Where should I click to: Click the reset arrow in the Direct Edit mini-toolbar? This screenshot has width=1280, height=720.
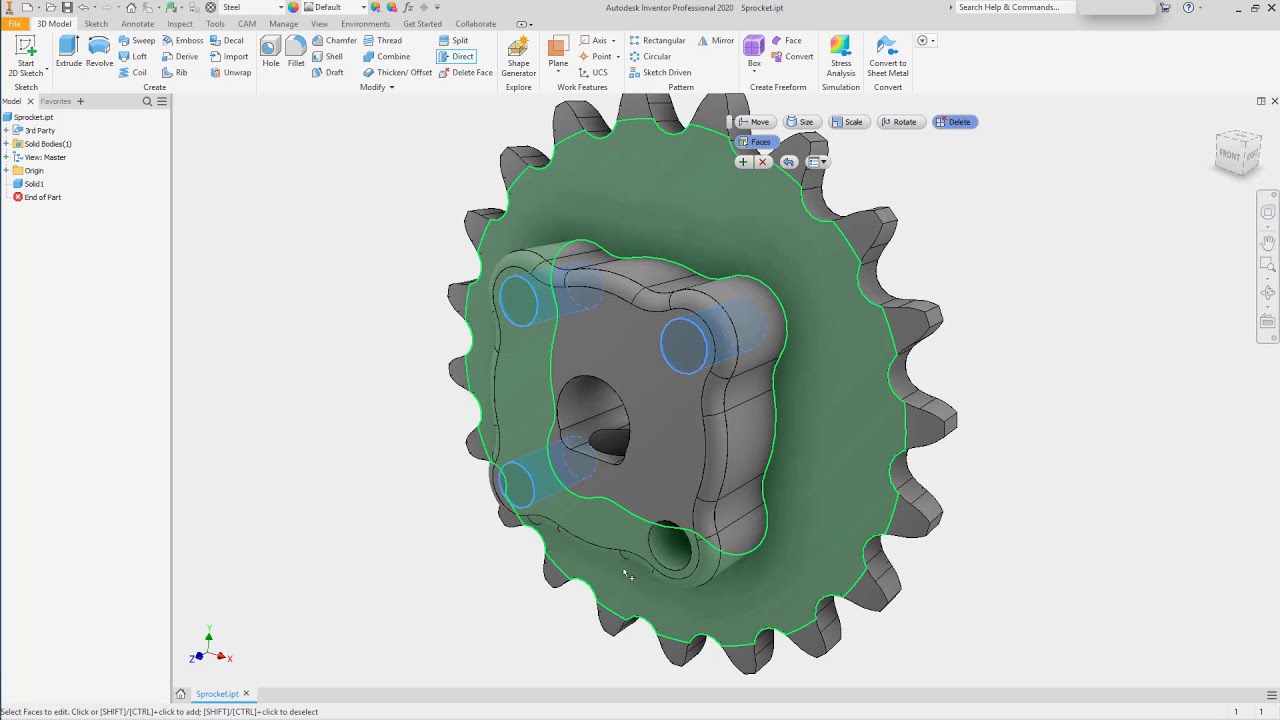pos(788,162)
